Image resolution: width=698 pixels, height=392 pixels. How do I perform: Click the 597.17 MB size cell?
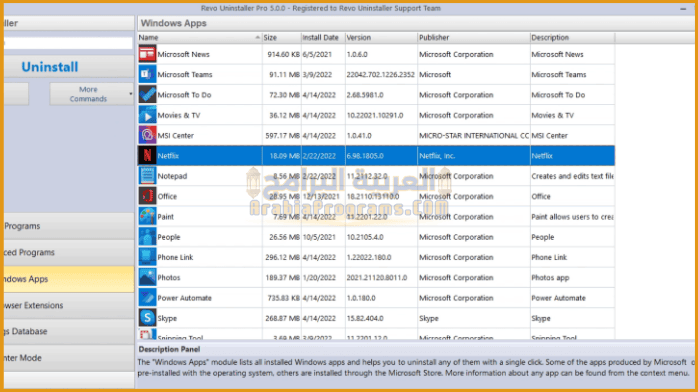click(x=282, y=136)
